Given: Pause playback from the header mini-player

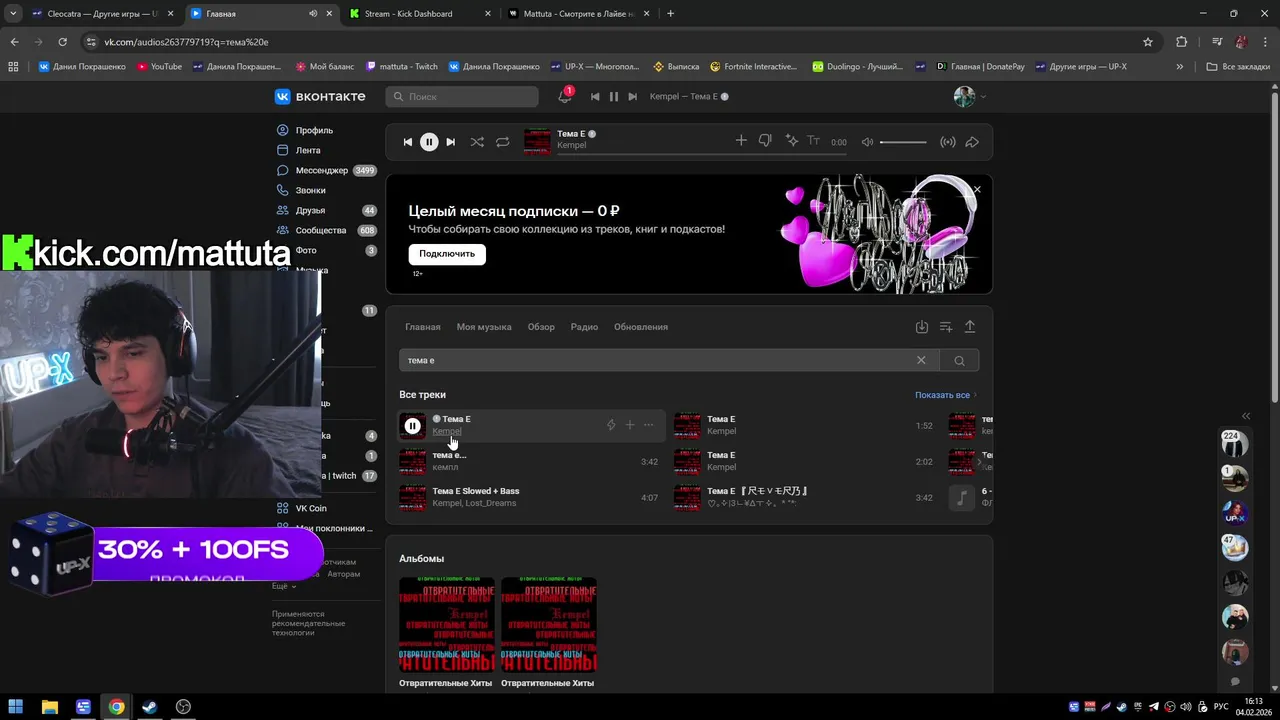Looking at the screenshot, I should point(614,97).
